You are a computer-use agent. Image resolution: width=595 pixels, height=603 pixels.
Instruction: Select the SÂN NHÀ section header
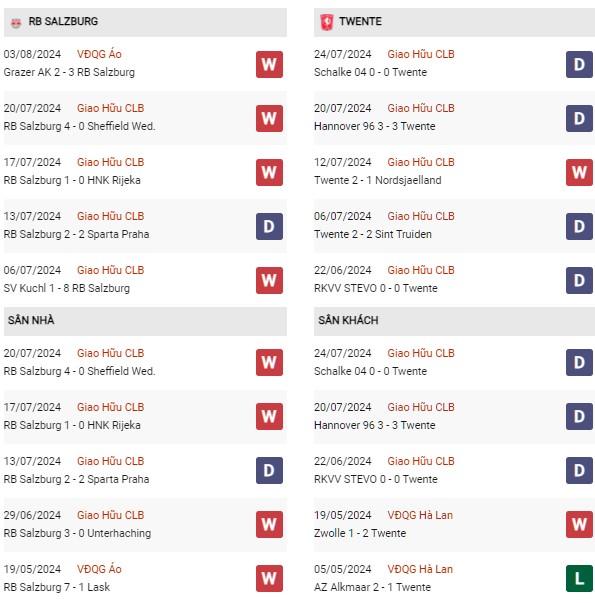tap(145, 320)
